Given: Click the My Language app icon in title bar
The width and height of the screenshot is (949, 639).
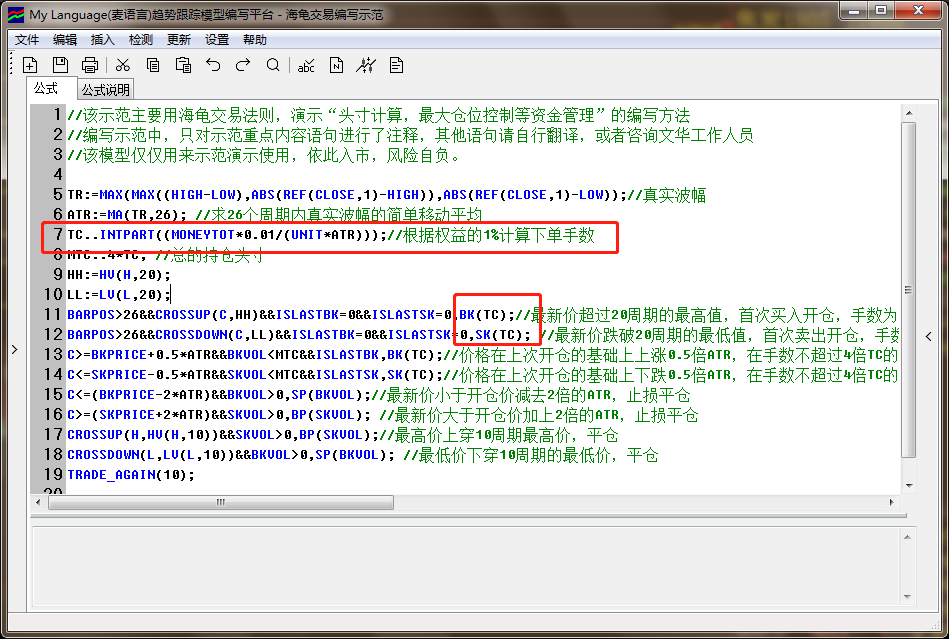Looking at the screenshot, I should (16, 15).
